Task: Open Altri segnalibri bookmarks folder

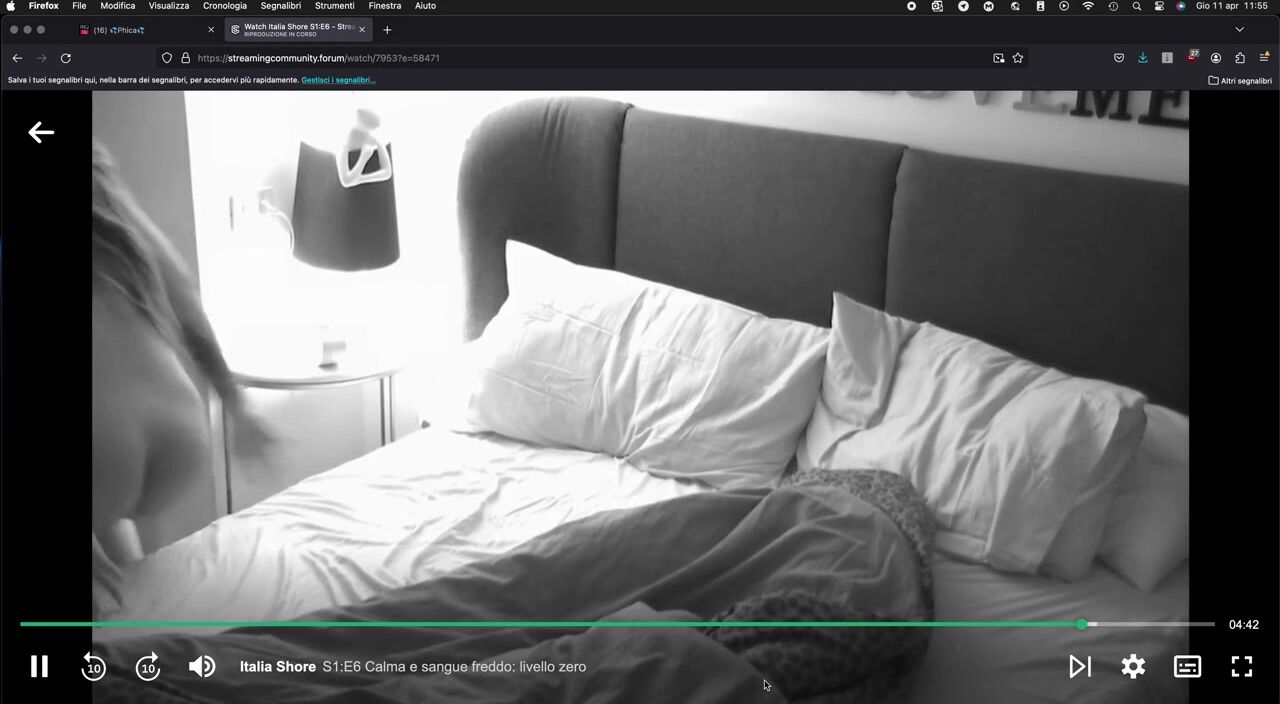Action: [1240, 80]
